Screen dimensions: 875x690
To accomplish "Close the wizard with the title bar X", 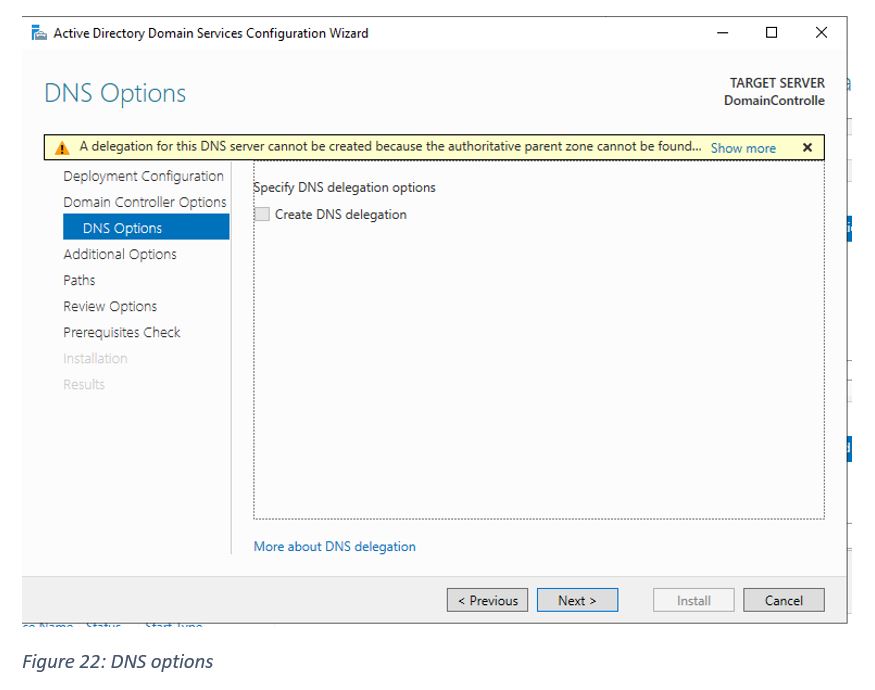I will click(x=821, y=33).
